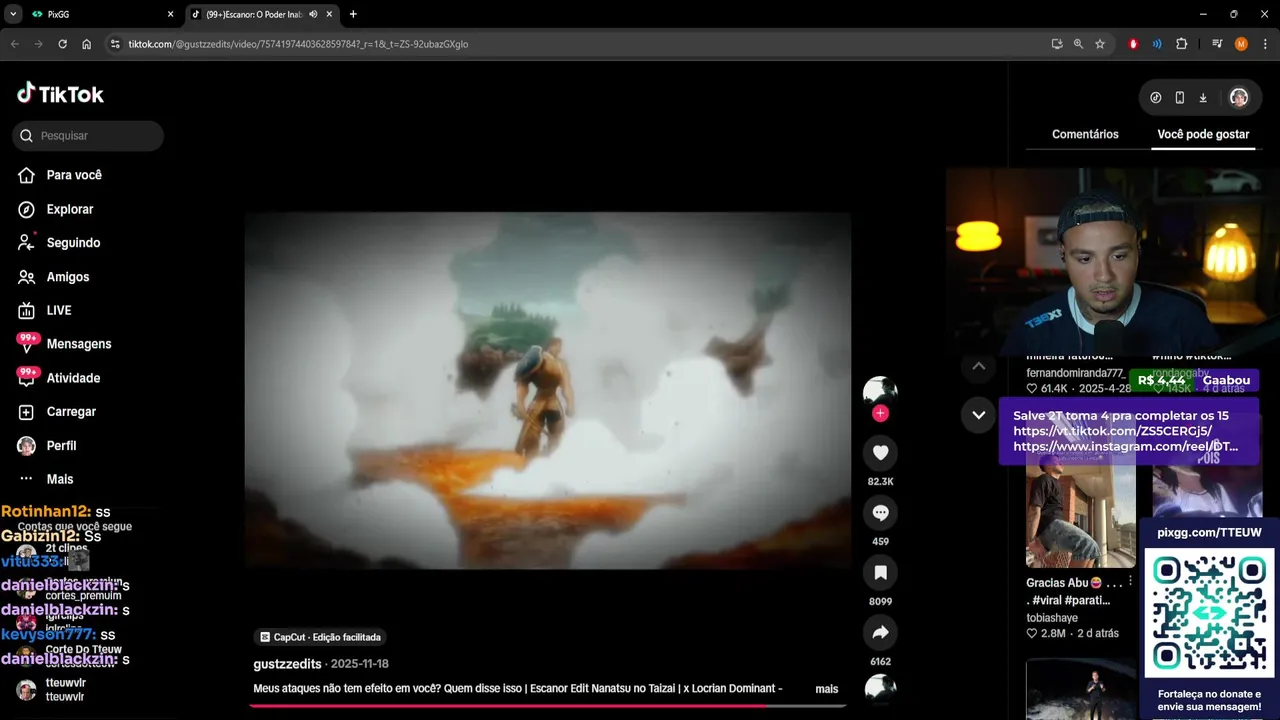
Task: Mute the Escanor tab audio icon
Action: pos(313,14)
